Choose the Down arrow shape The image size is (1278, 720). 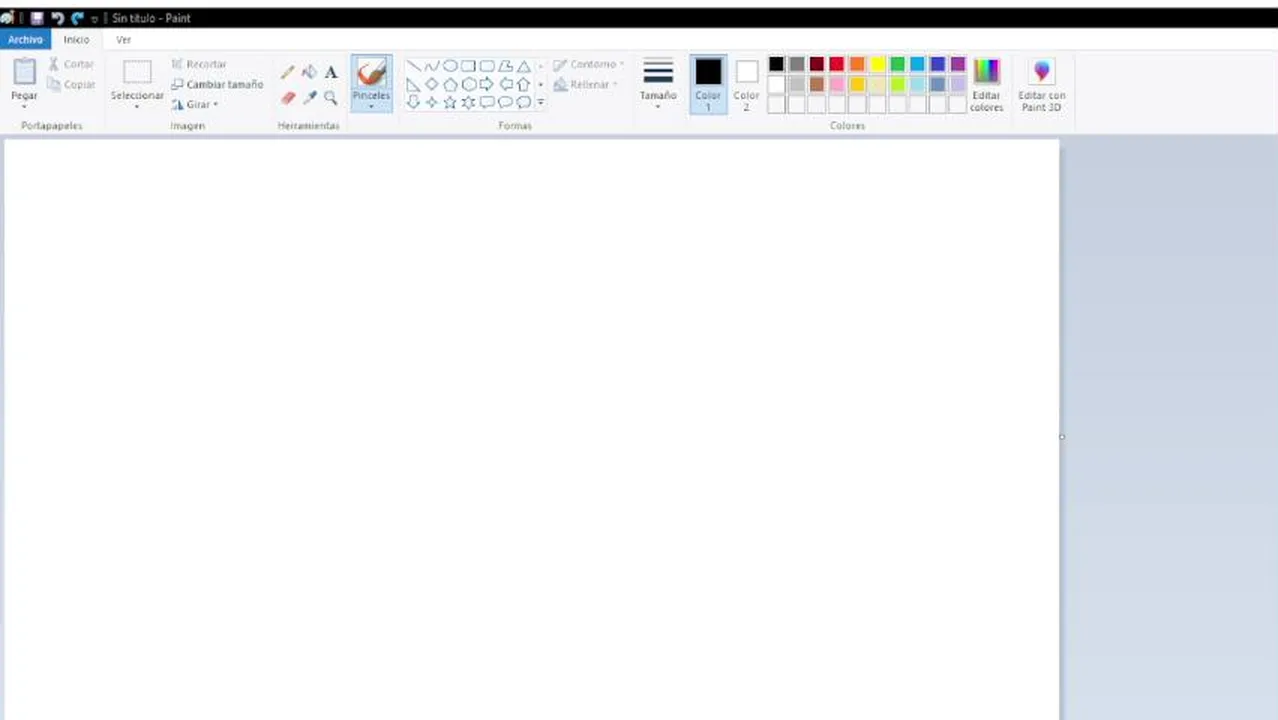tap(413, 102)
